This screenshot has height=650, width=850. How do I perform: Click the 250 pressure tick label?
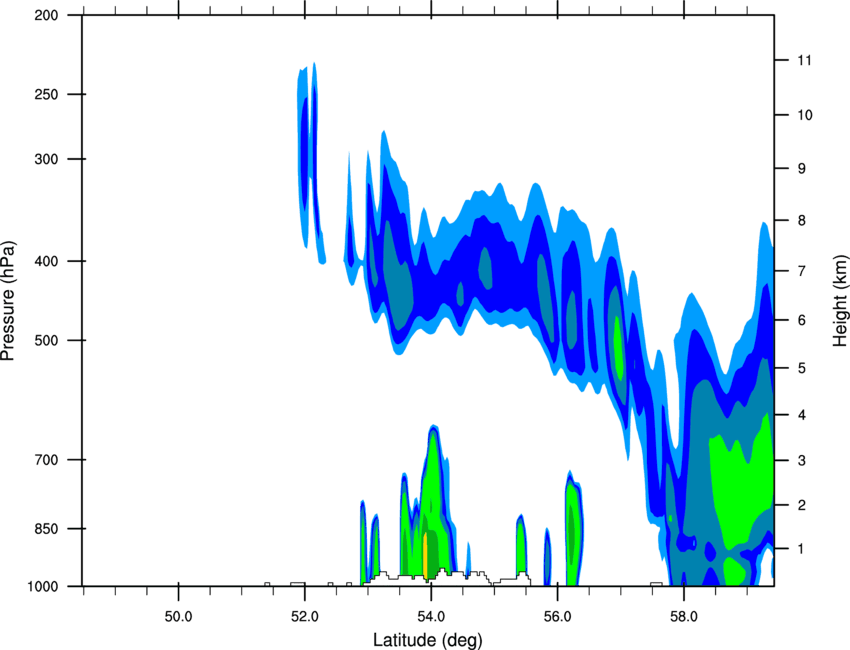click(47, 94)
